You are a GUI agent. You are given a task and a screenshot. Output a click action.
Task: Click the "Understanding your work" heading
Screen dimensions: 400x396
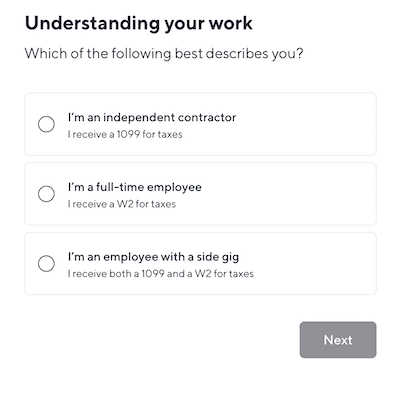139,24
